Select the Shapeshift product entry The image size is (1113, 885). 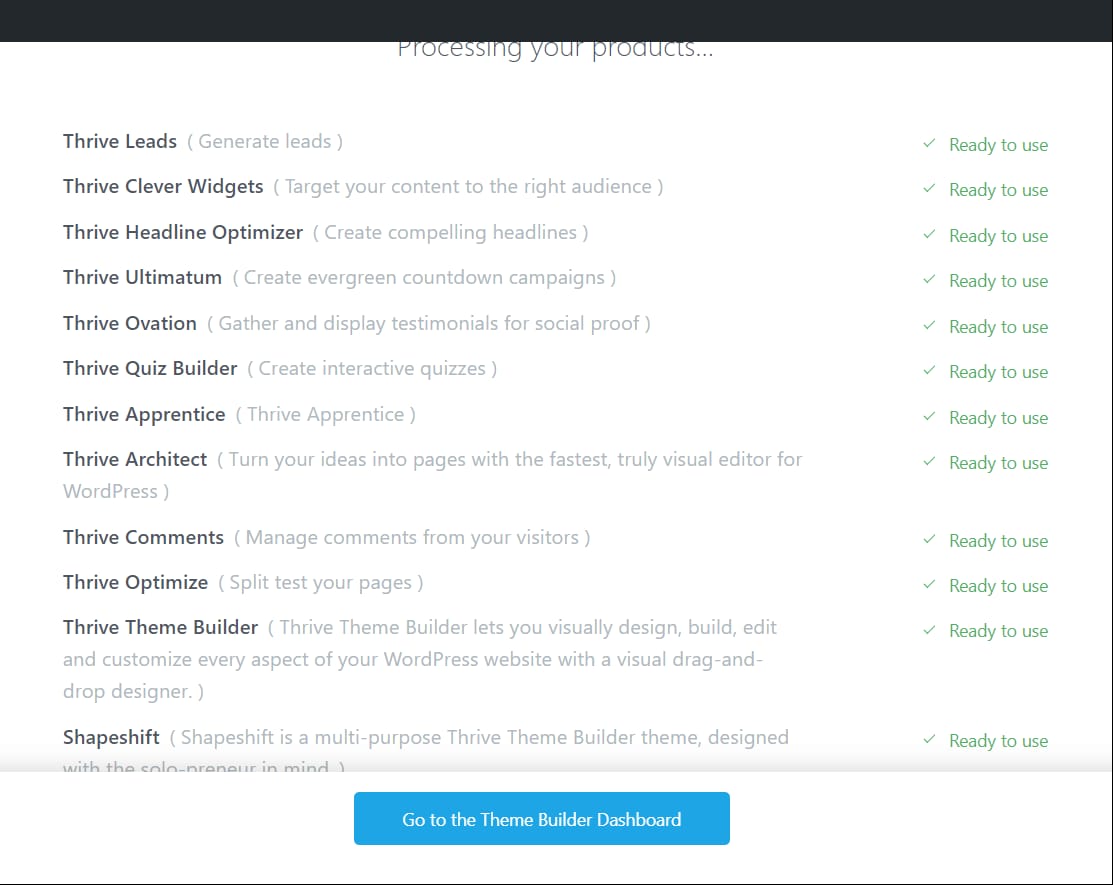(x=110, y=737)
